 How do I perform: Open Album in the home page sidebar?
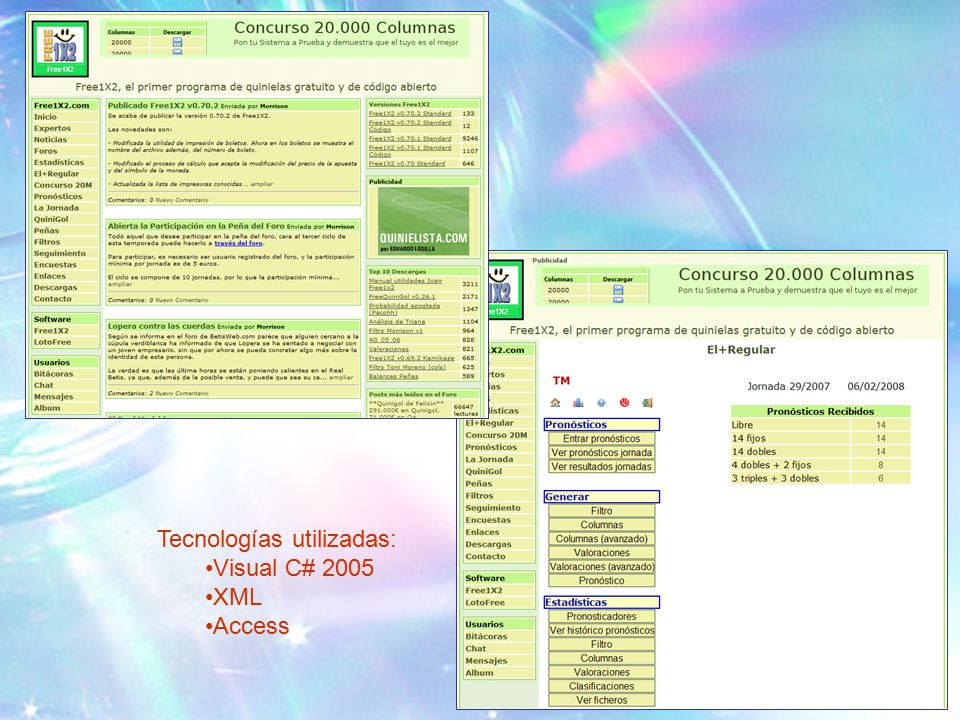[47, 408]
